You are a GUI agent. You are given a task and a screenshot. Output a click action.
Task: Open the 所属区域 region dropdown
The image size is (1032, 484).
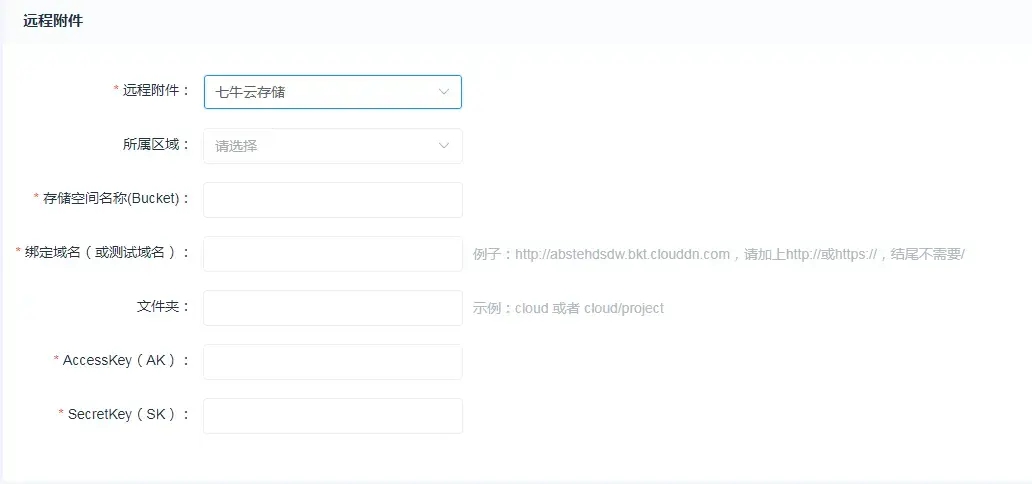click(320, 146)
